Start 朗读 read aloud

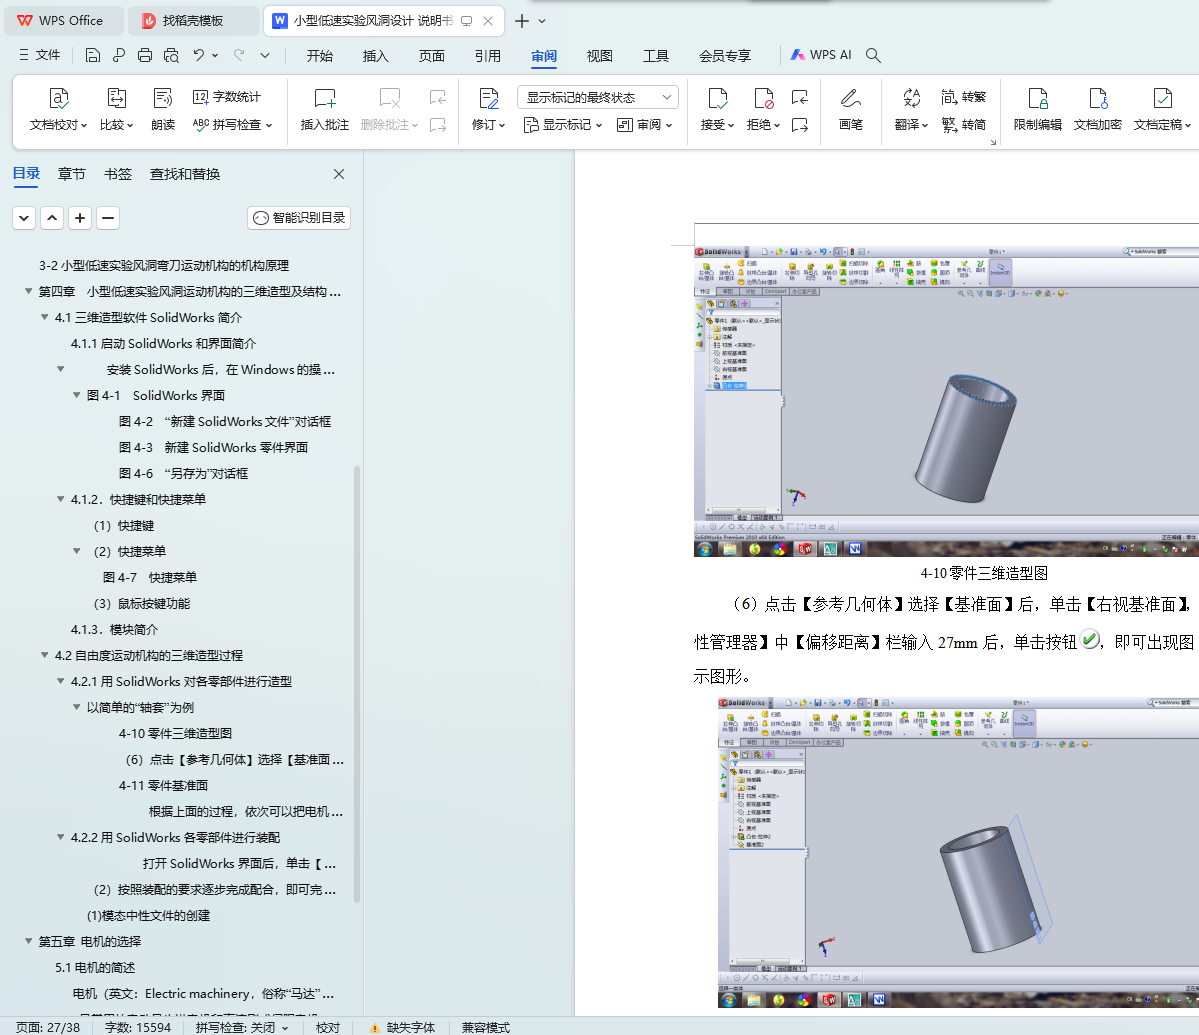click(x=163, y=109)
